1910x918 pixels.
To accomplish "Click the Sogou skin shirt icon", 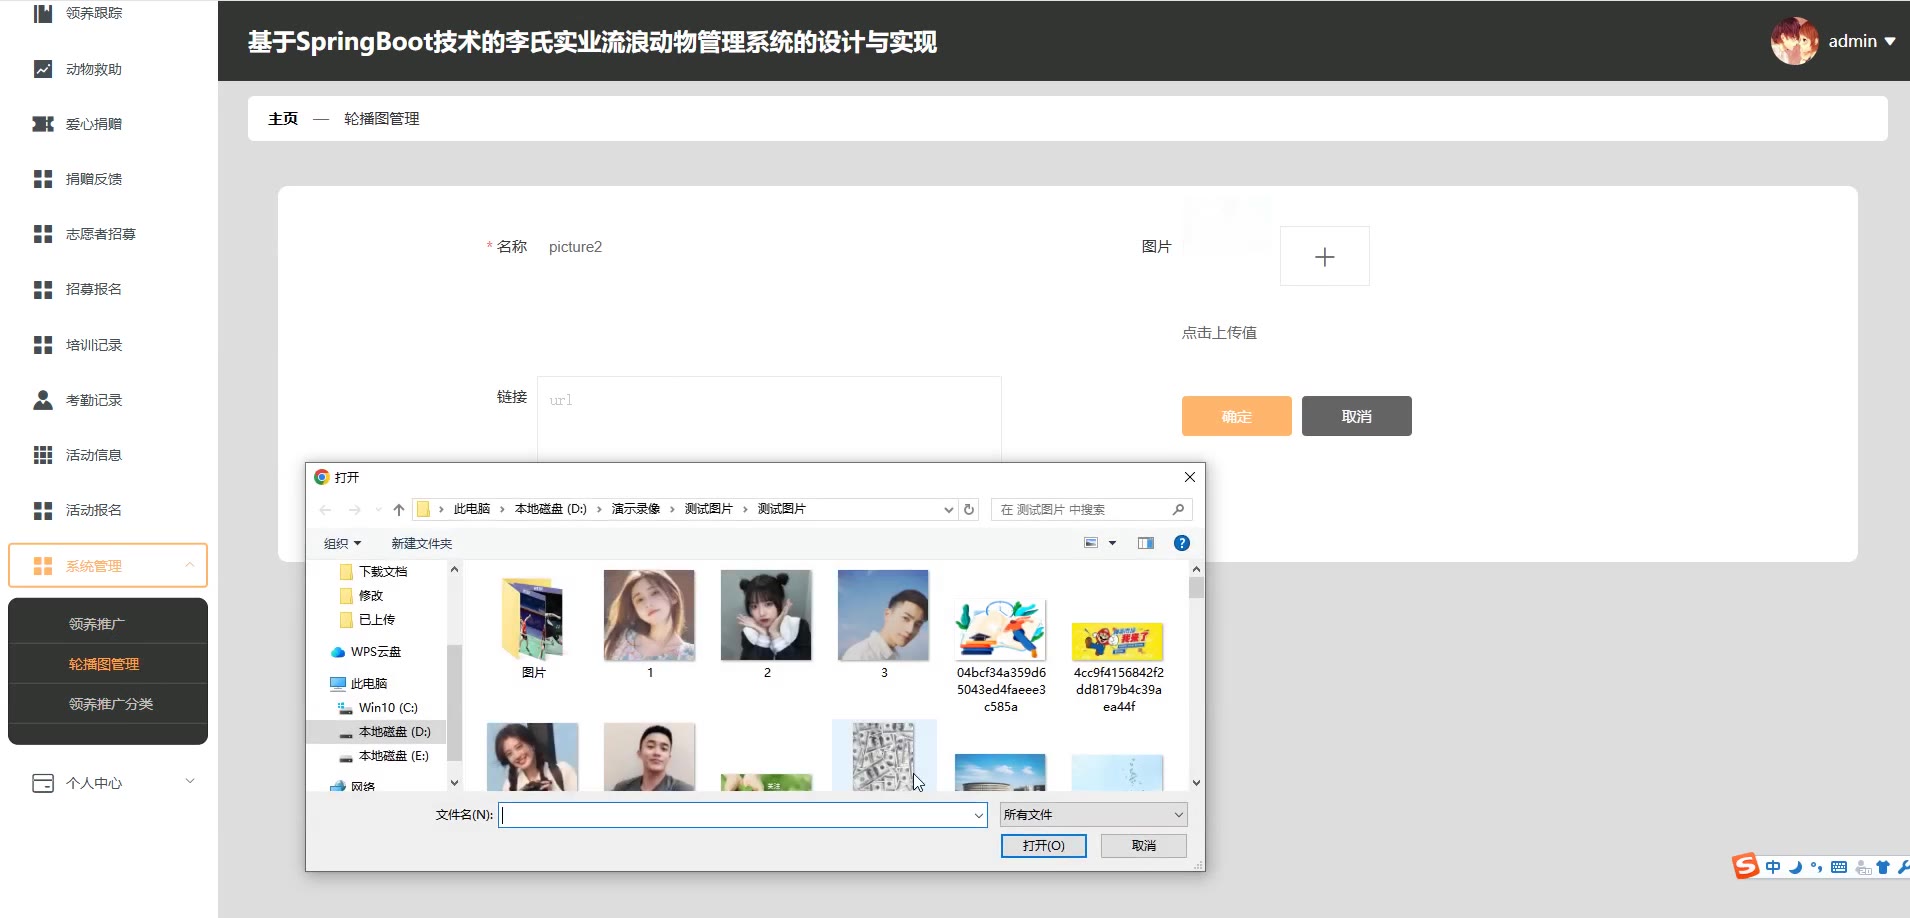I will click(x=1883, y=867).
